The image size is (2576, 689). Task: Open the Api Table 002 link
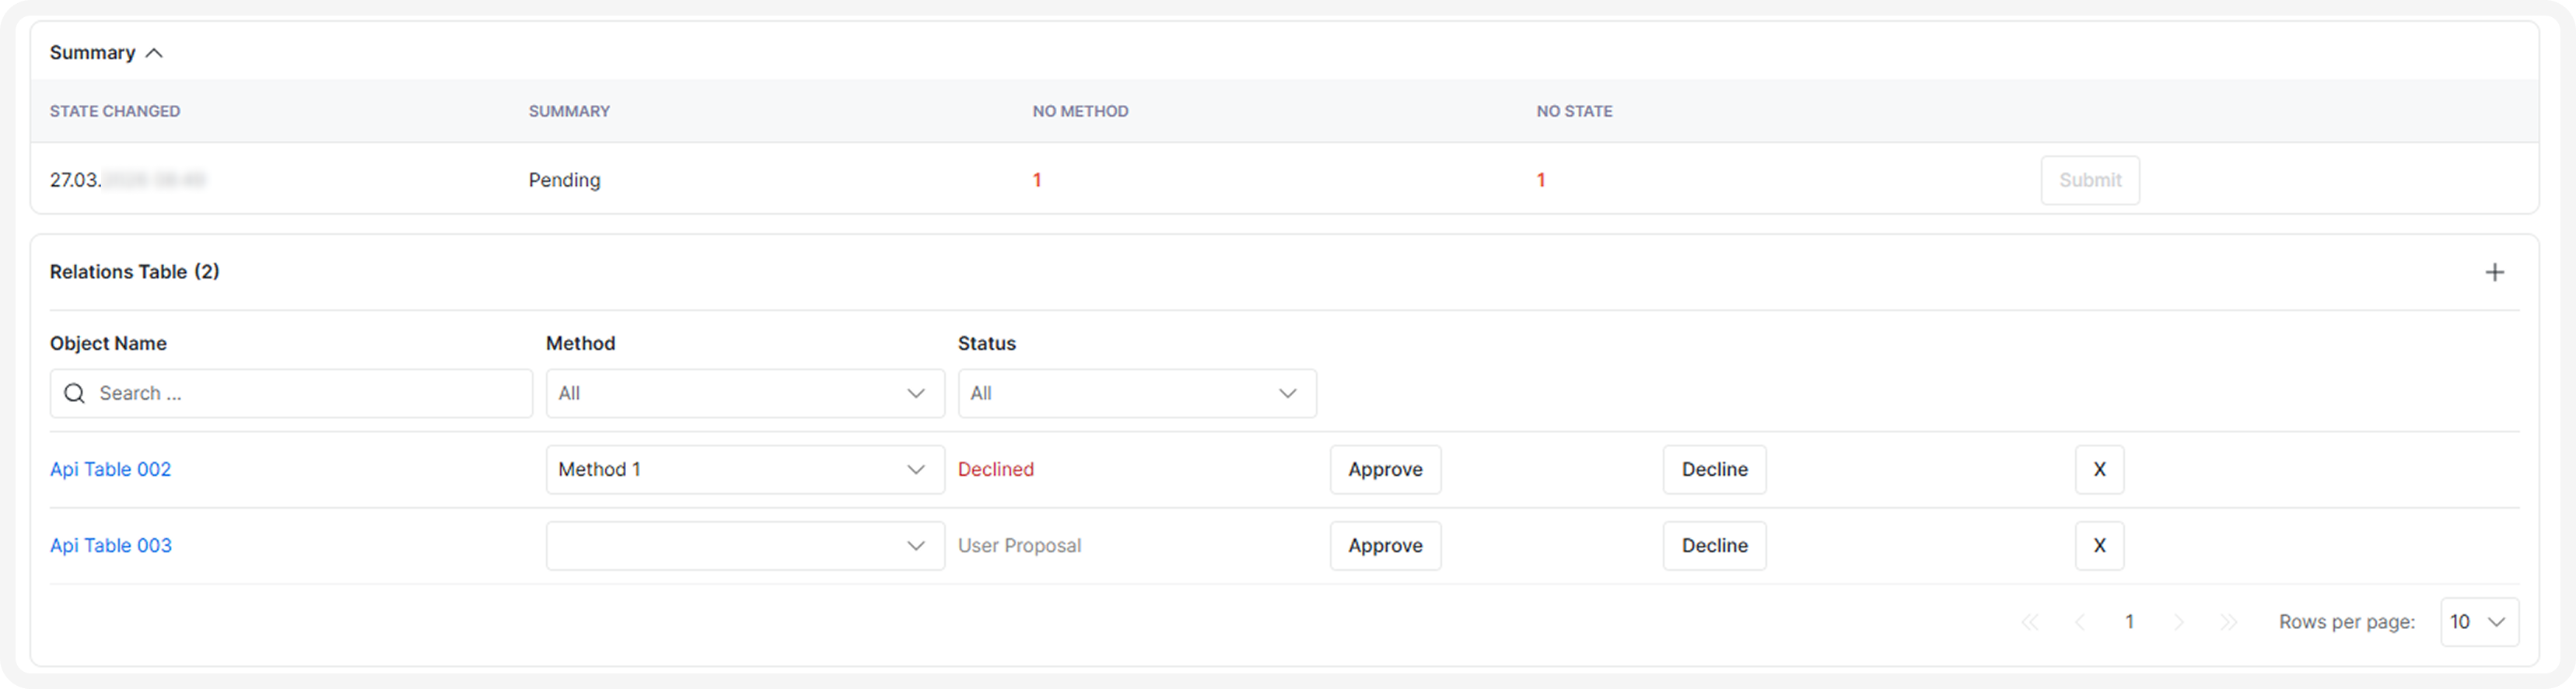point(111,469)
